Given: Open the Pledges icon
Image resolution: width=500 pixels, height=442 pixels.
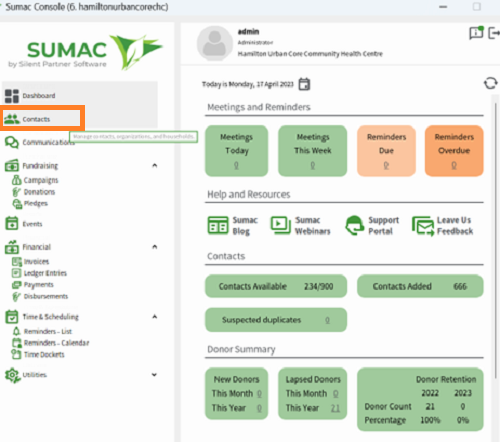Looking at the screenshot, I should pyautogui.click(x=17, y=203).
